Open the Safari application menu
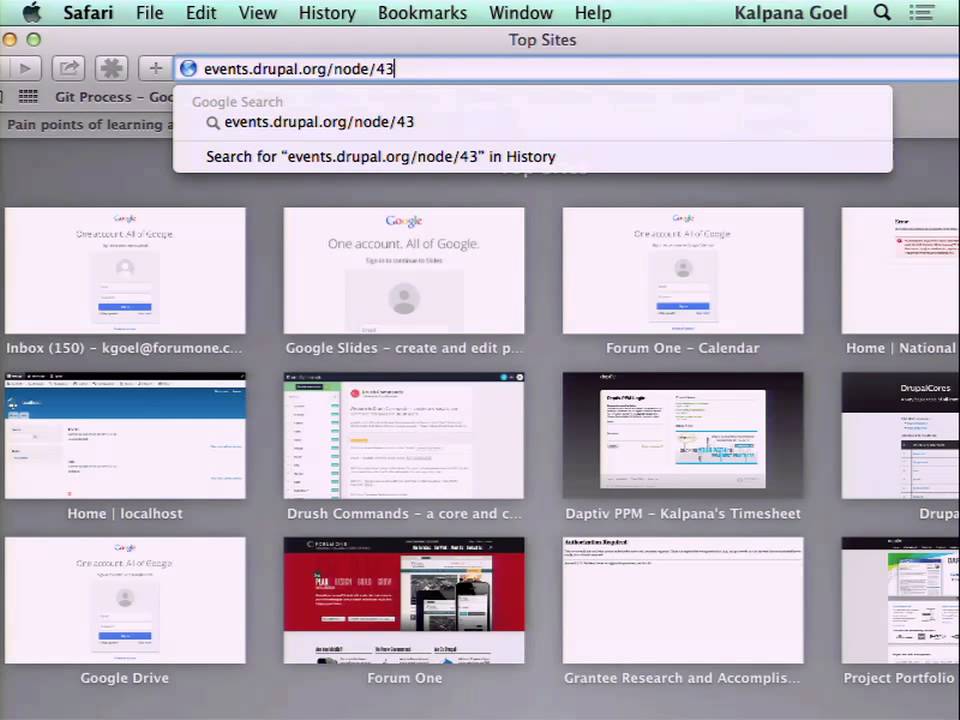 (x=88, y=13)
